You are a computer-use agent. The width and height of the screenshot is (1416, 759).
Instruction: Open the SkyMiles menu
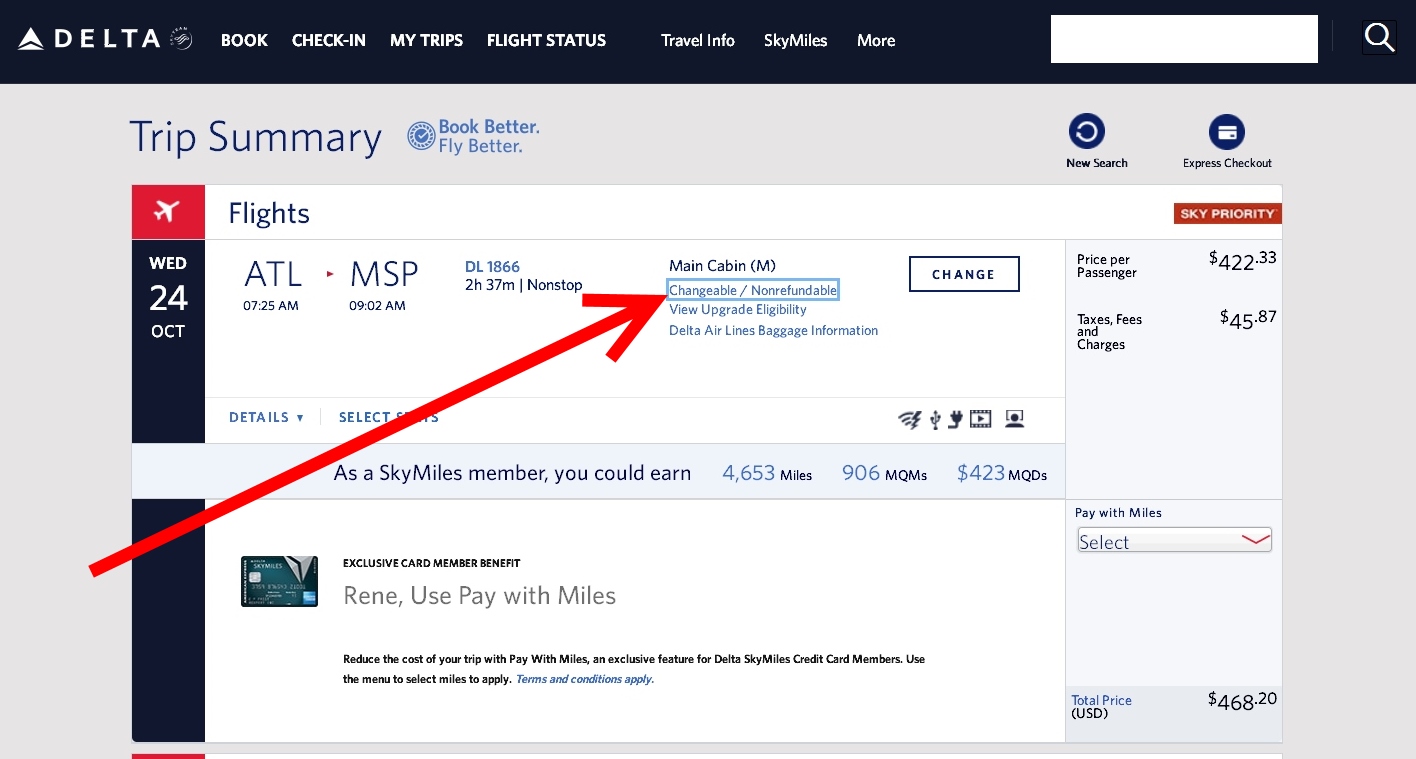(795, 41)
